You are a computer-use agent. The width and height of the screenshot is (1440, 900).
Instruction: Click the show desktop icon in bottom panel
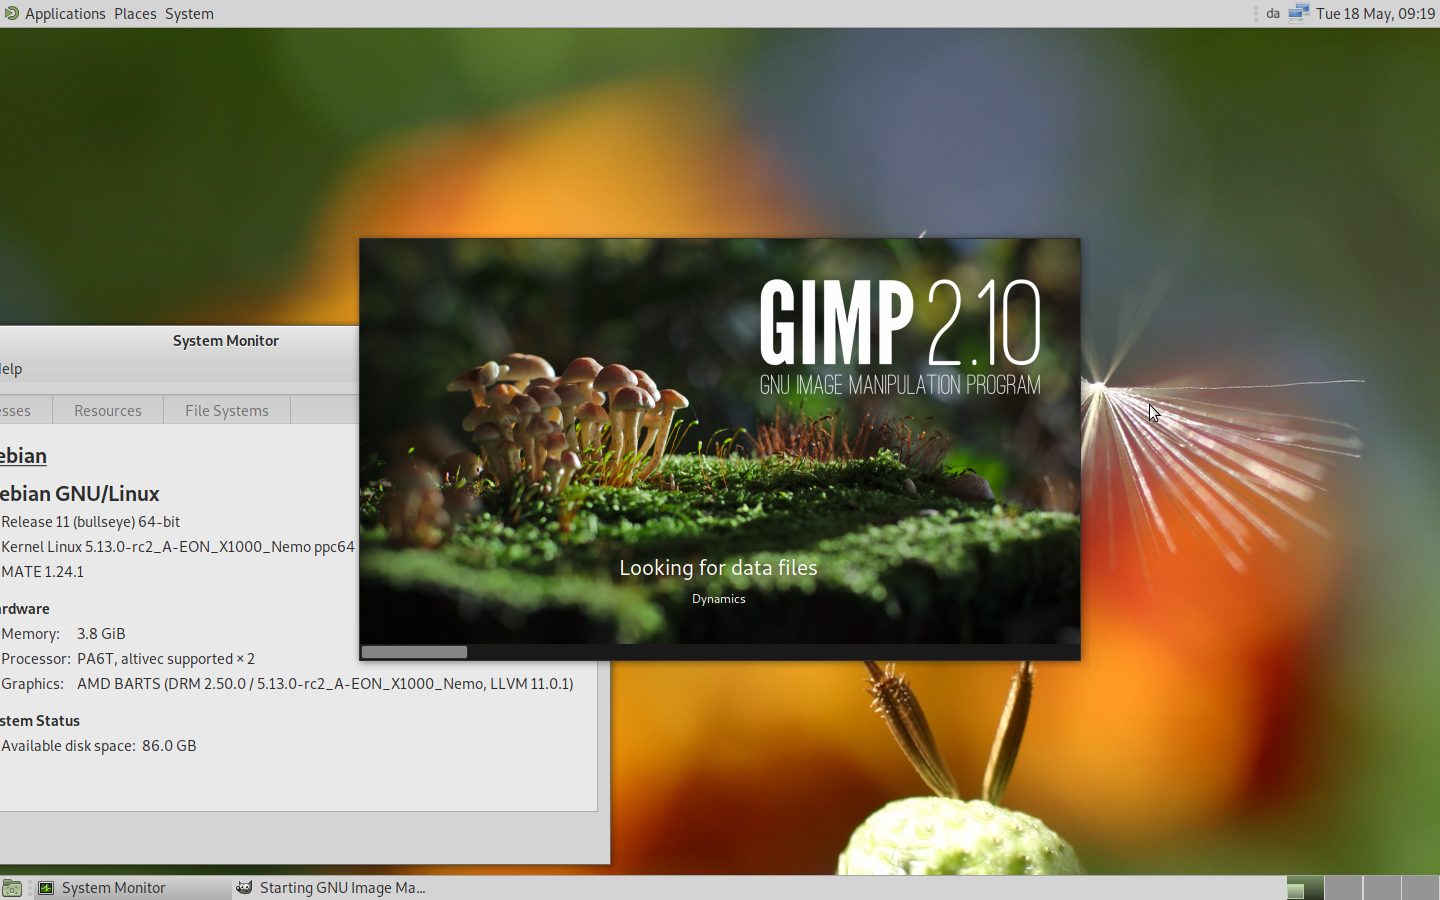click(x=12, y=888)
